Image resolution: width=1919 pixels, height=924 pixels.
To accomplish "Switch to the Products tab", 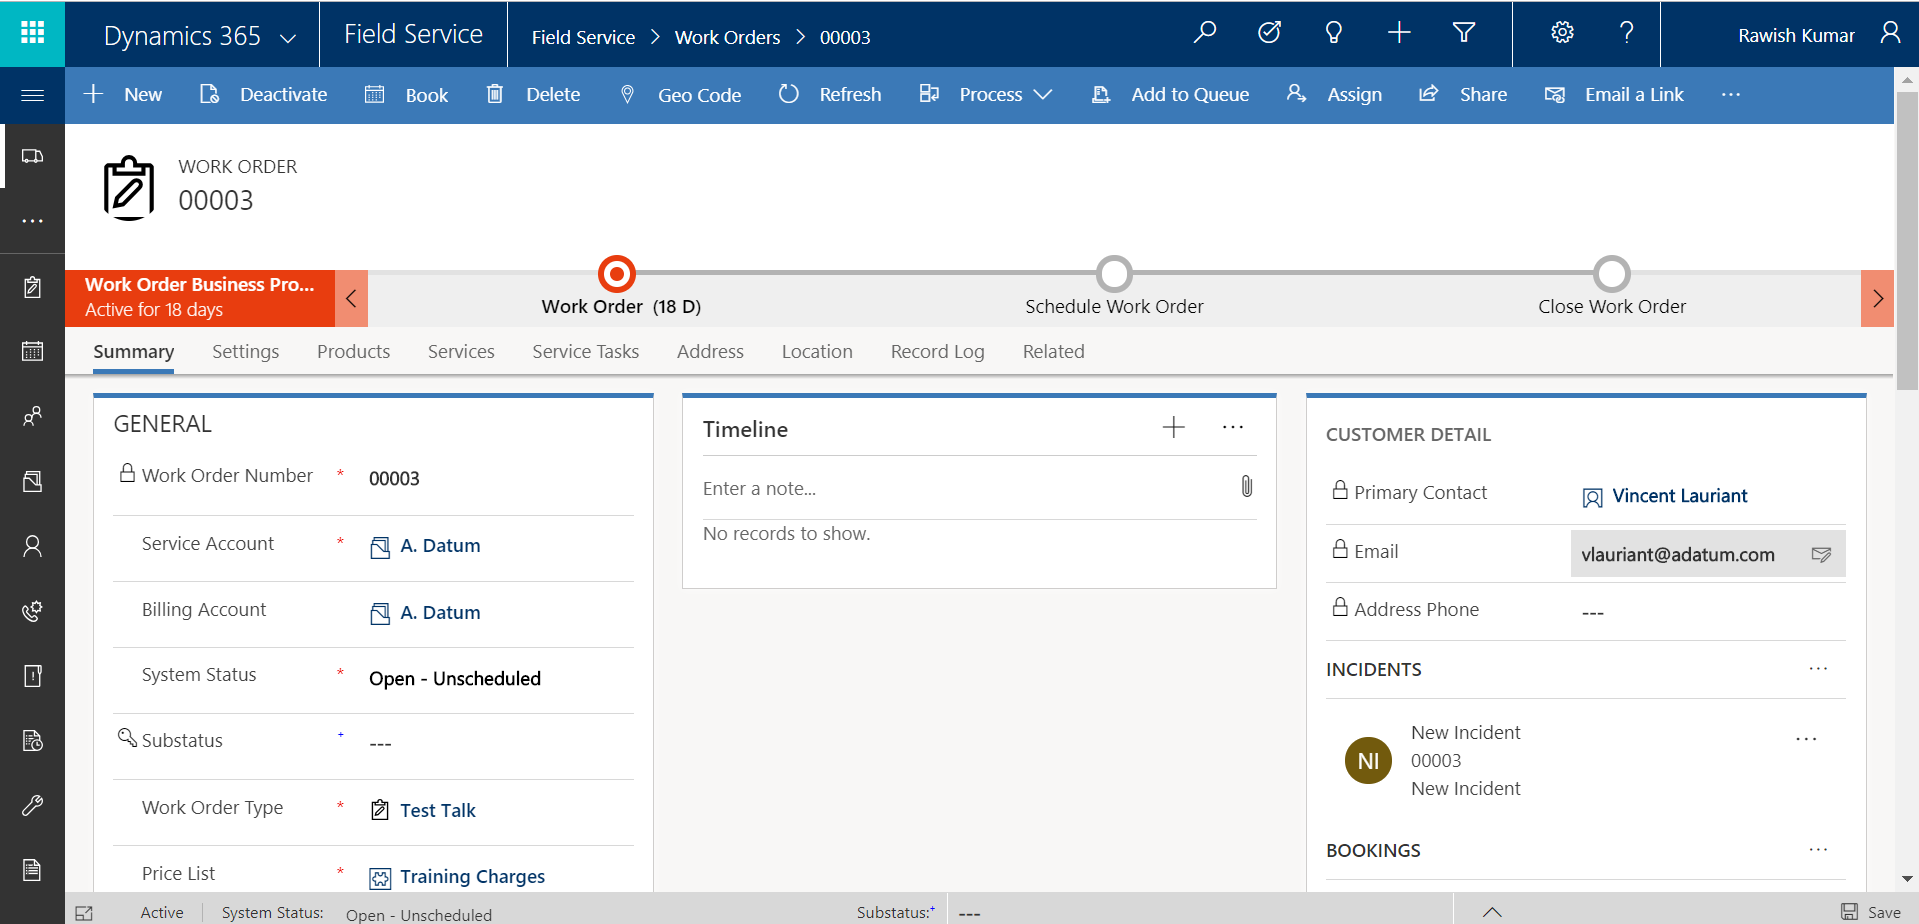I will point(353,351).
